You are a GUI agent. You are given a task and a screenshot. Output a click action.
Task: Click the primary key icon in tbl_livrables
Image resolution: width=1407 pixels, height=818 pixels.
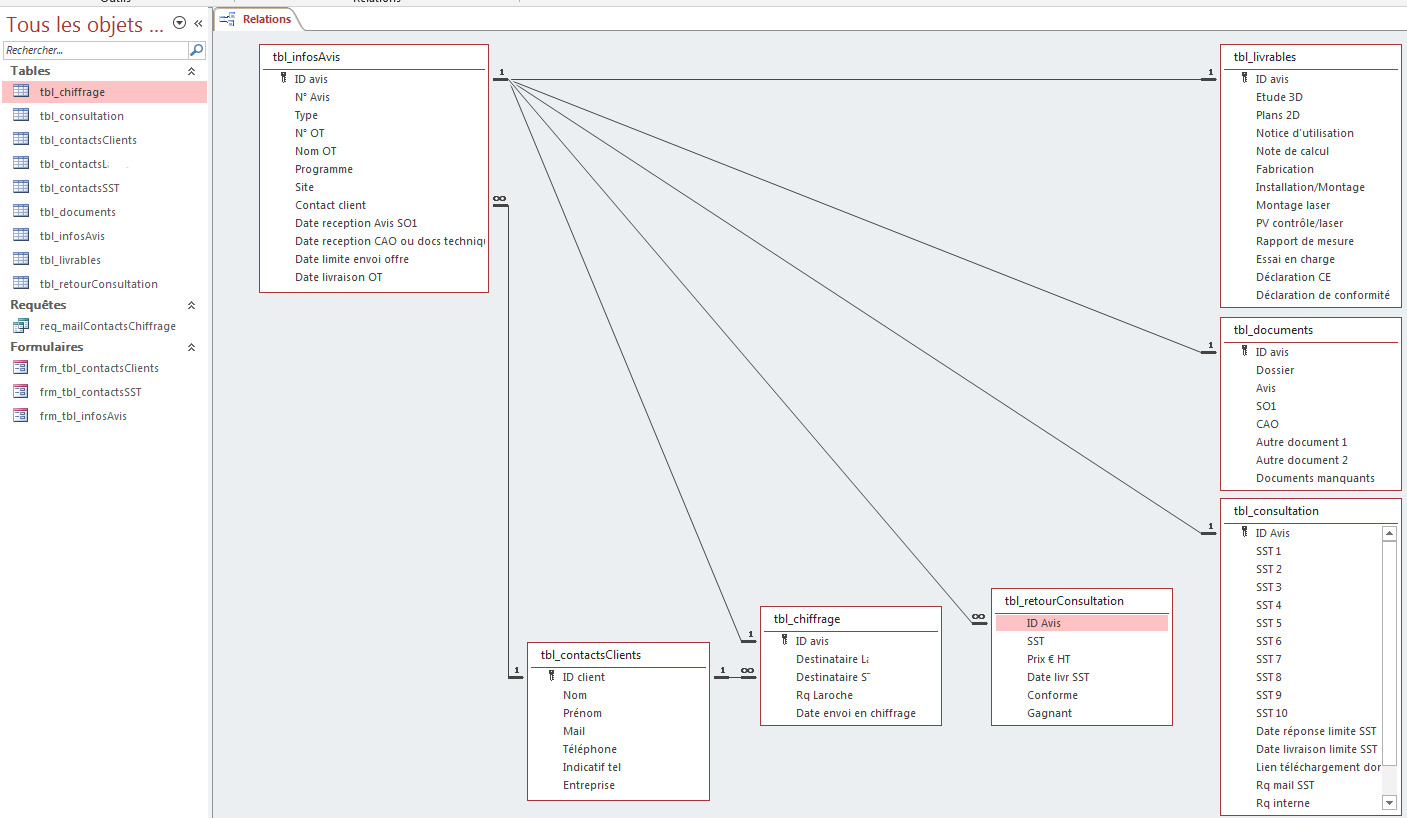(x=1245, y=78)
